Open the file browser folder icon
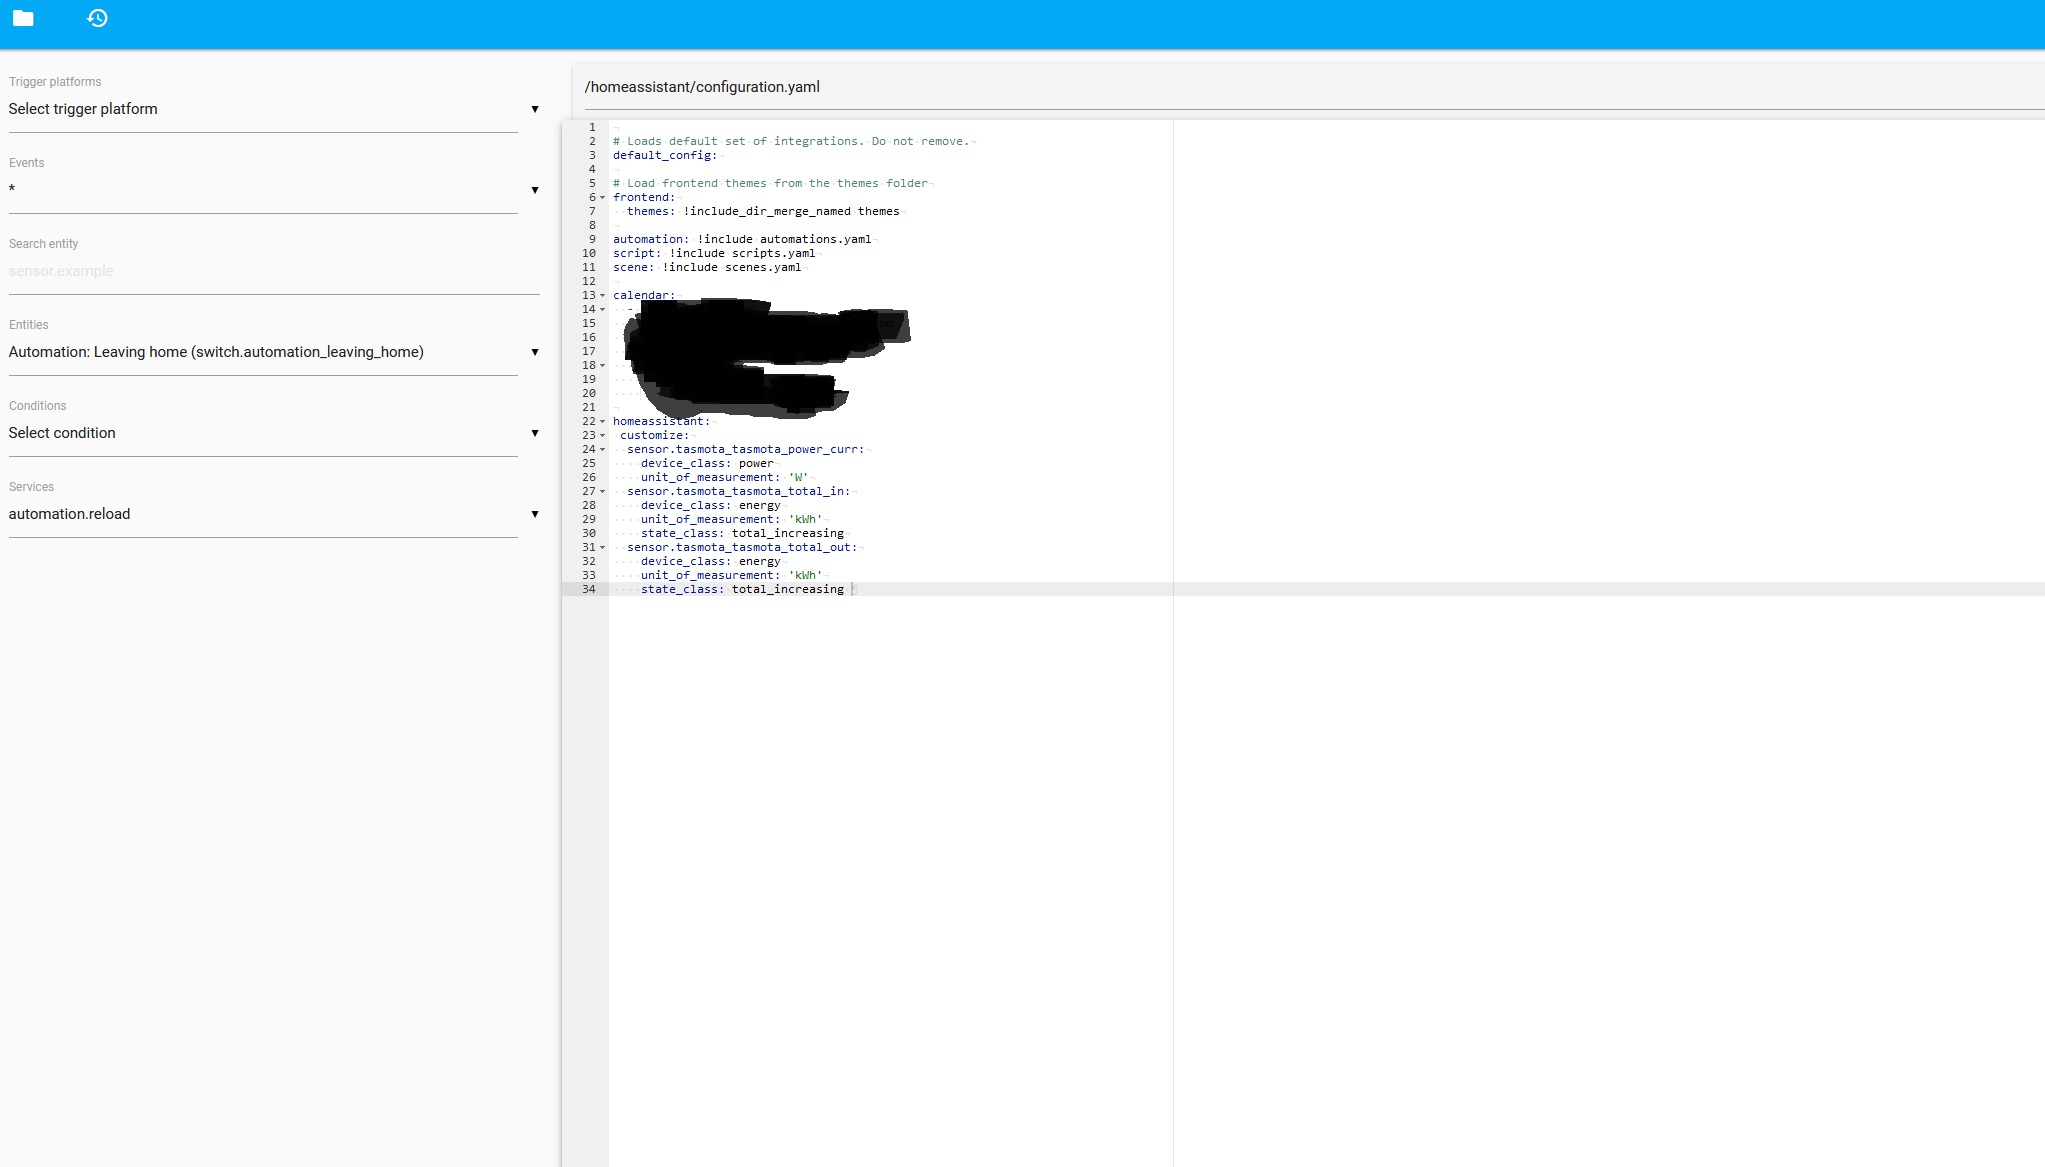The width and height of the screenshot is (2045, 1167). [x=23, y=18]
